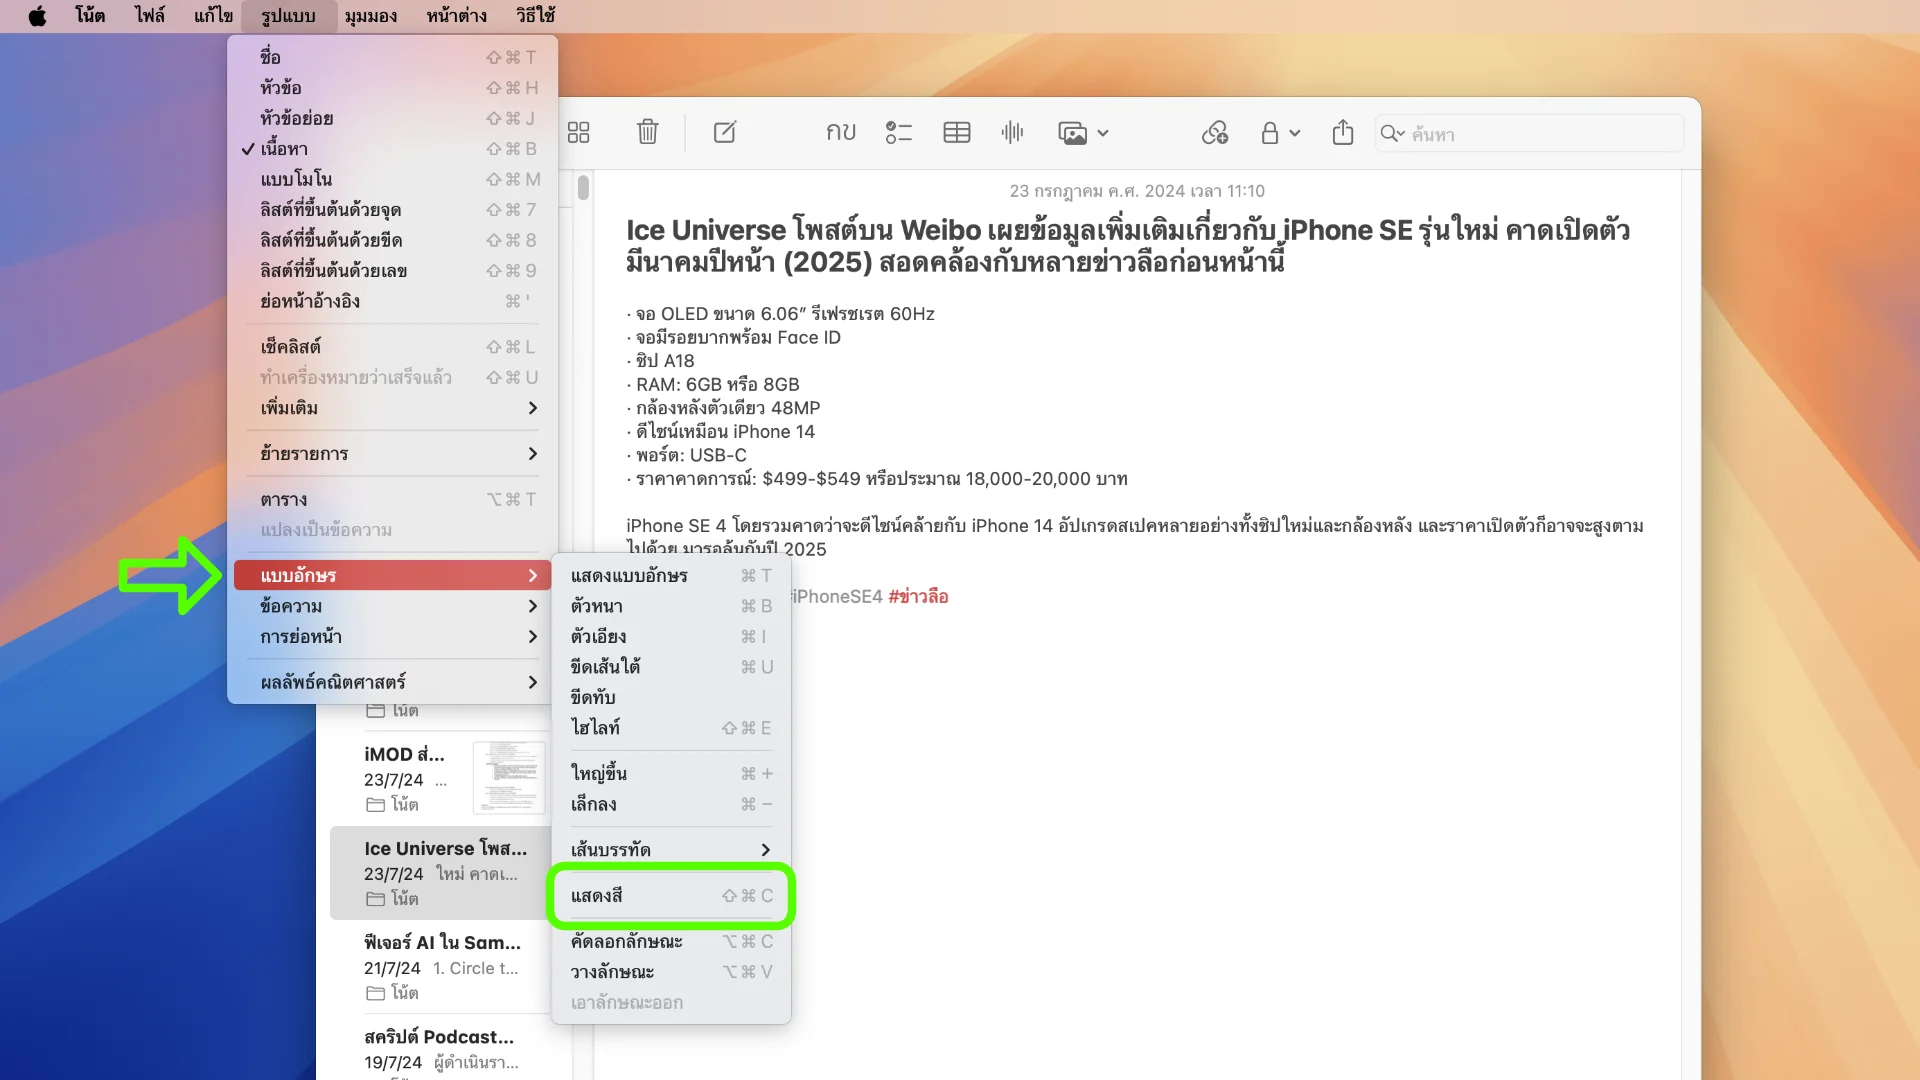1920x1080 pixels.
Task: Insert a table using the table icon
Action: coord(956,132)
